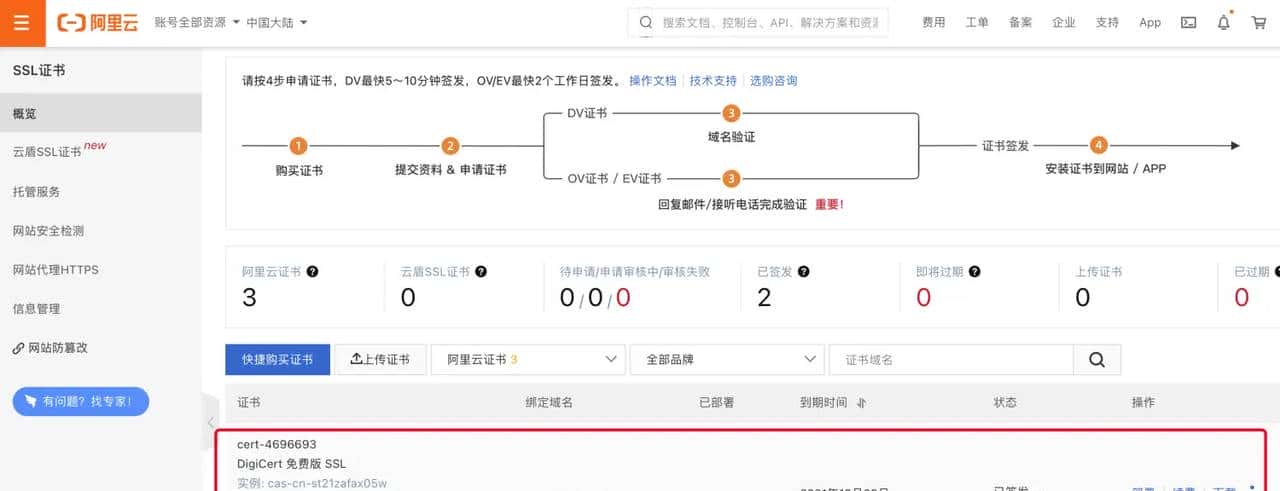Click the 快捷购买证书 button
1280x491 pixels.
click(x=278, y=360)
